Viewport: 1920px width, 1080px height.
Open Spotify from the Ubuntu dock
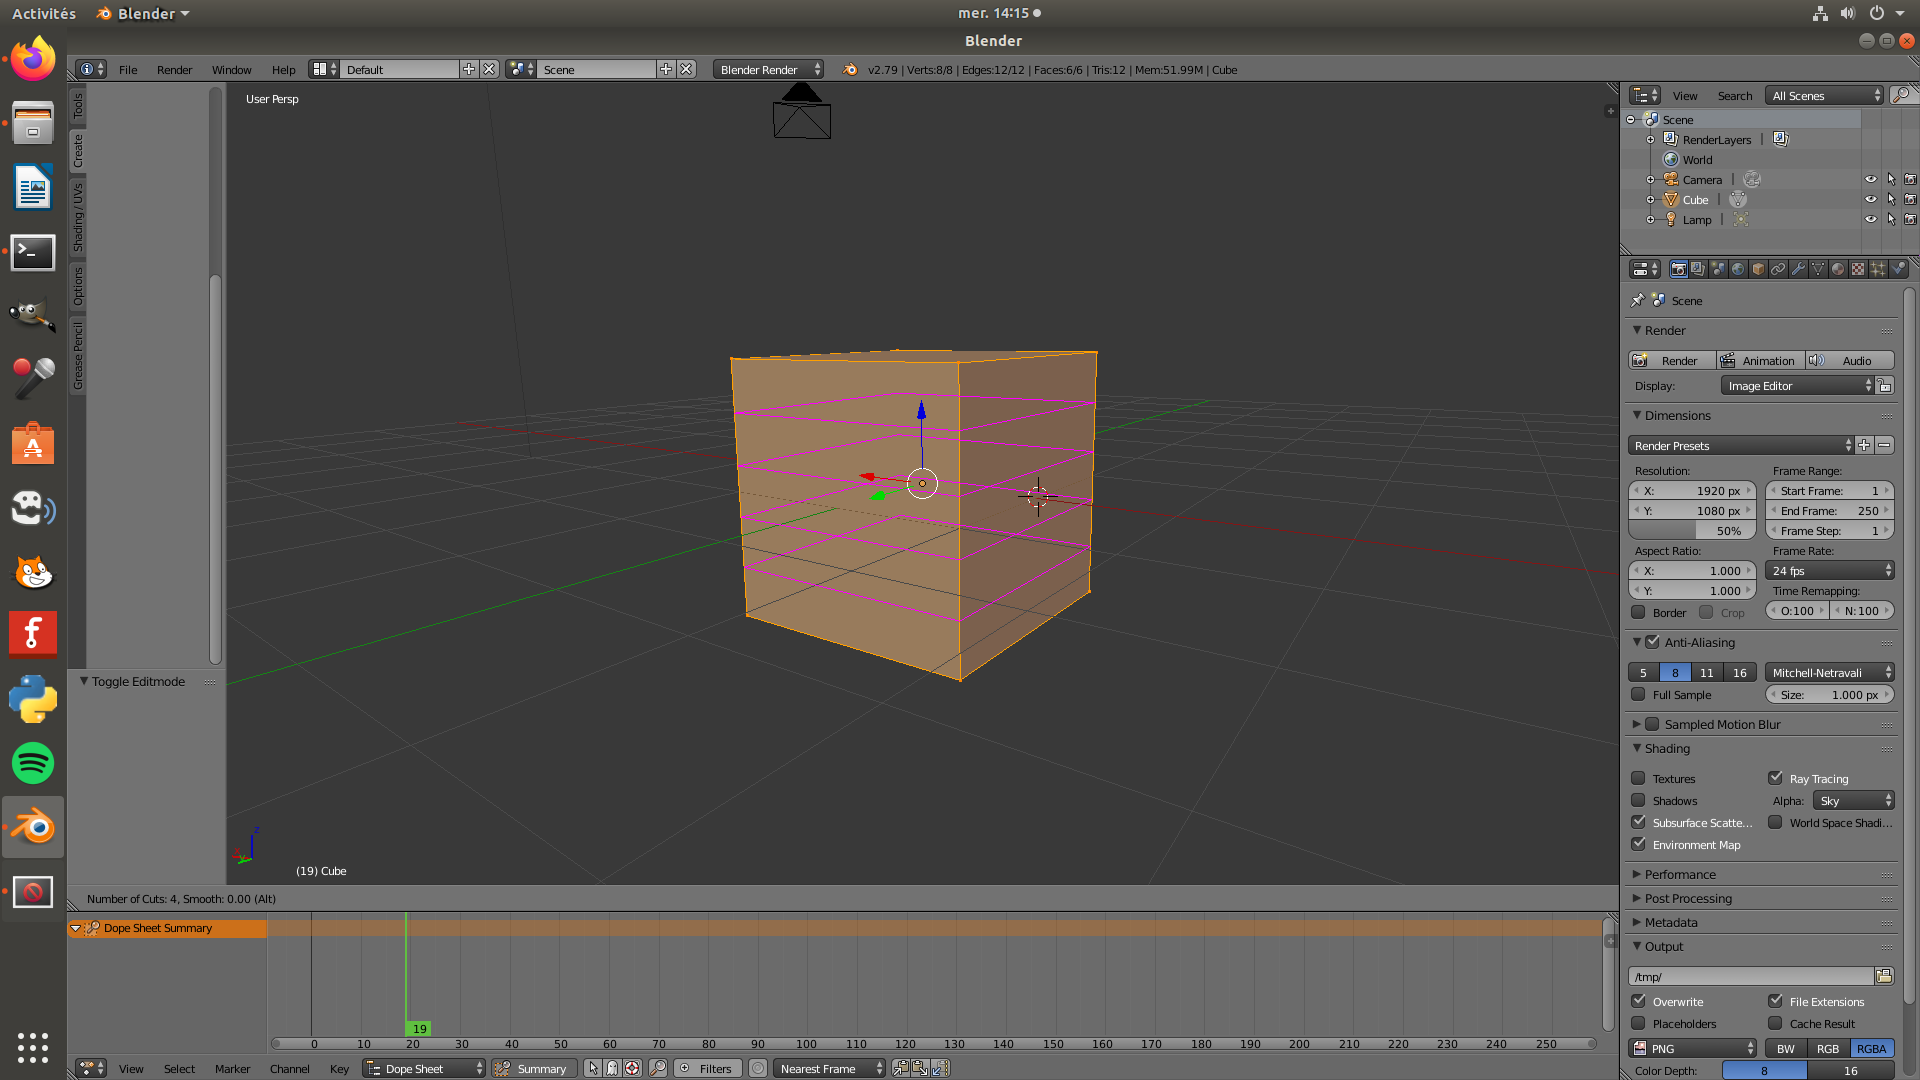[x=33, y=763]
